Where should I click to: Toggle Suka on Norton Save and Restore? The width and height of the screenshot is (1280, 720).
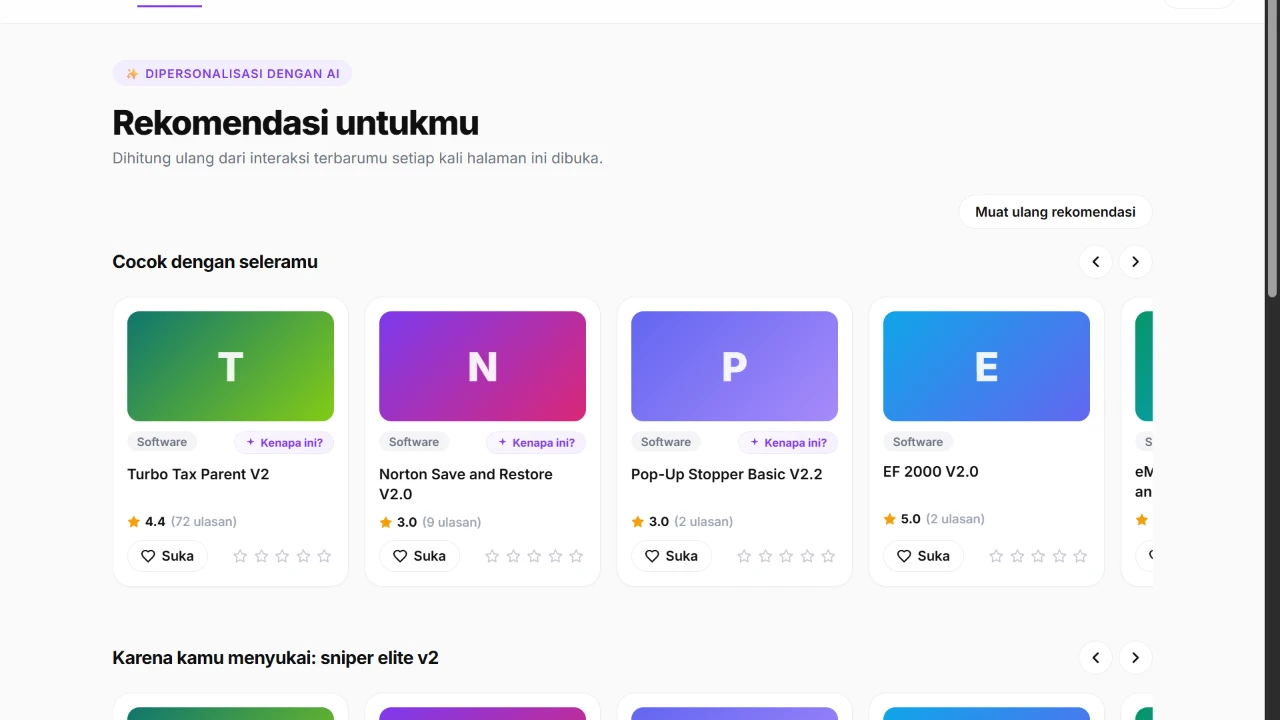[419, 556]
